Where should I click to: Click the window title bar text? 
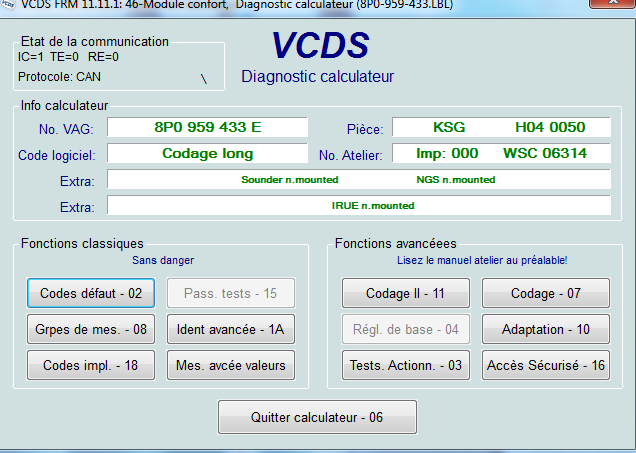coord(237,4)
